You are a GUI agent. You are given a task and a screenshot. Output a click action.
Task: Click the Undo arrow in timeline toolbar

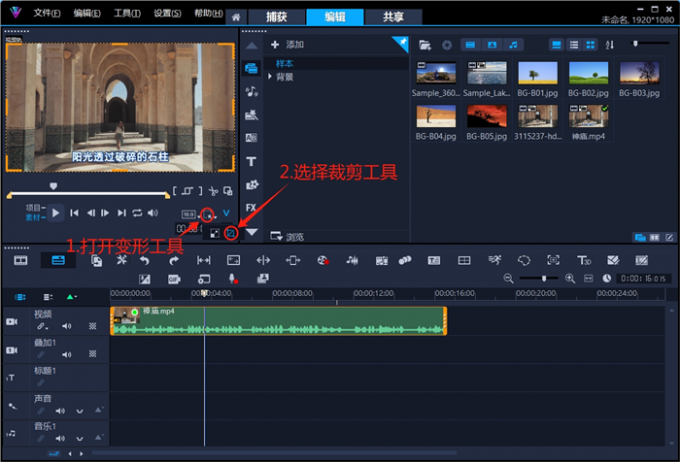coord(145,260)
